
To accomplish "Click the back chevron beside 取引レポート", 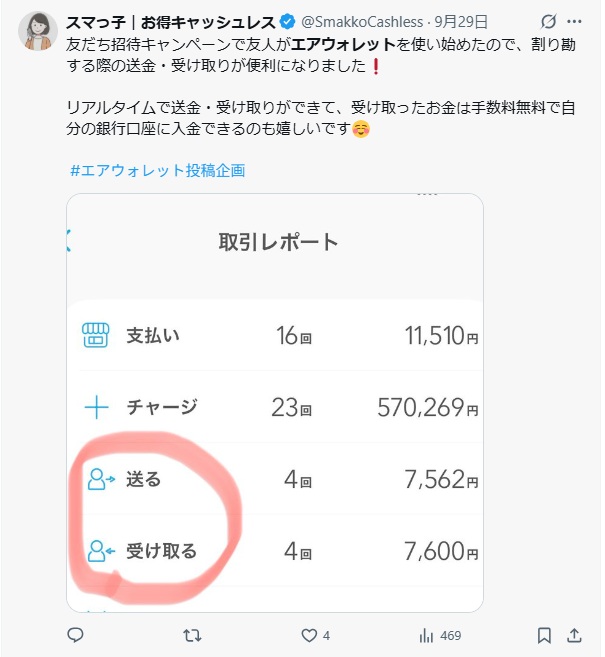I will click(68, 240).
